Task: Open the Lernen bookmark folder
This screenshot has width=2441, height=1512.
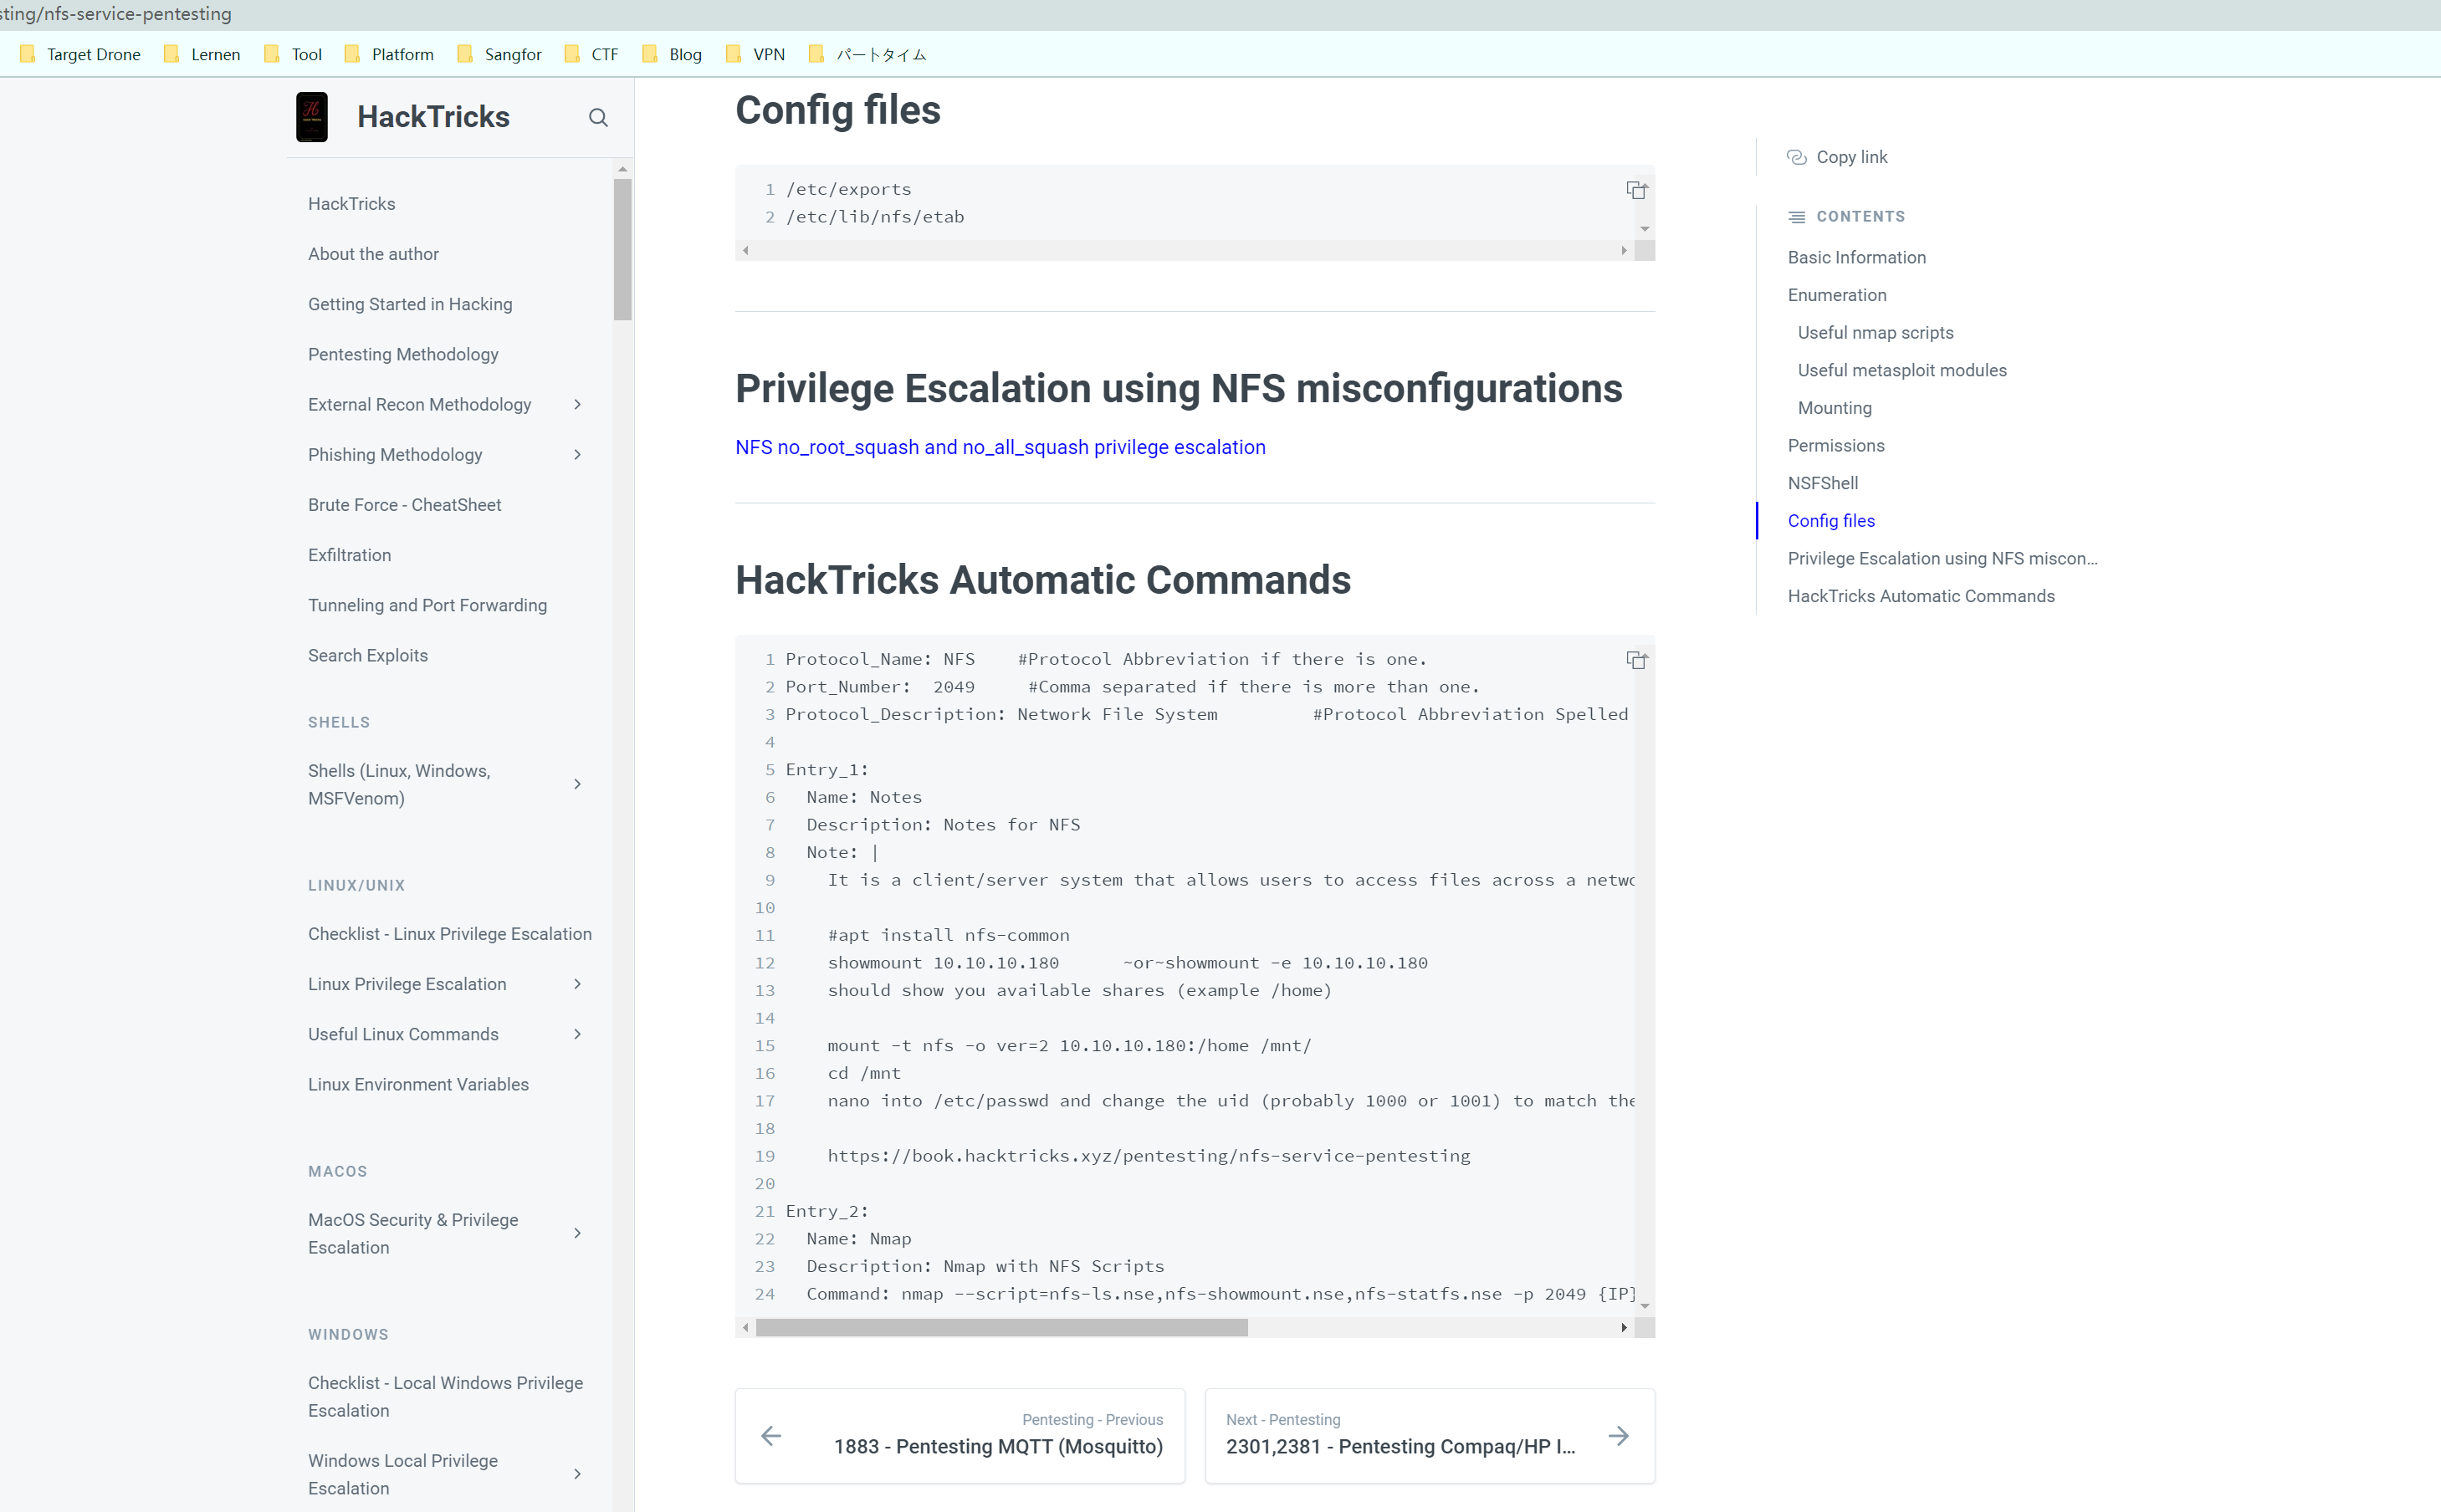Action: point(202,54)
